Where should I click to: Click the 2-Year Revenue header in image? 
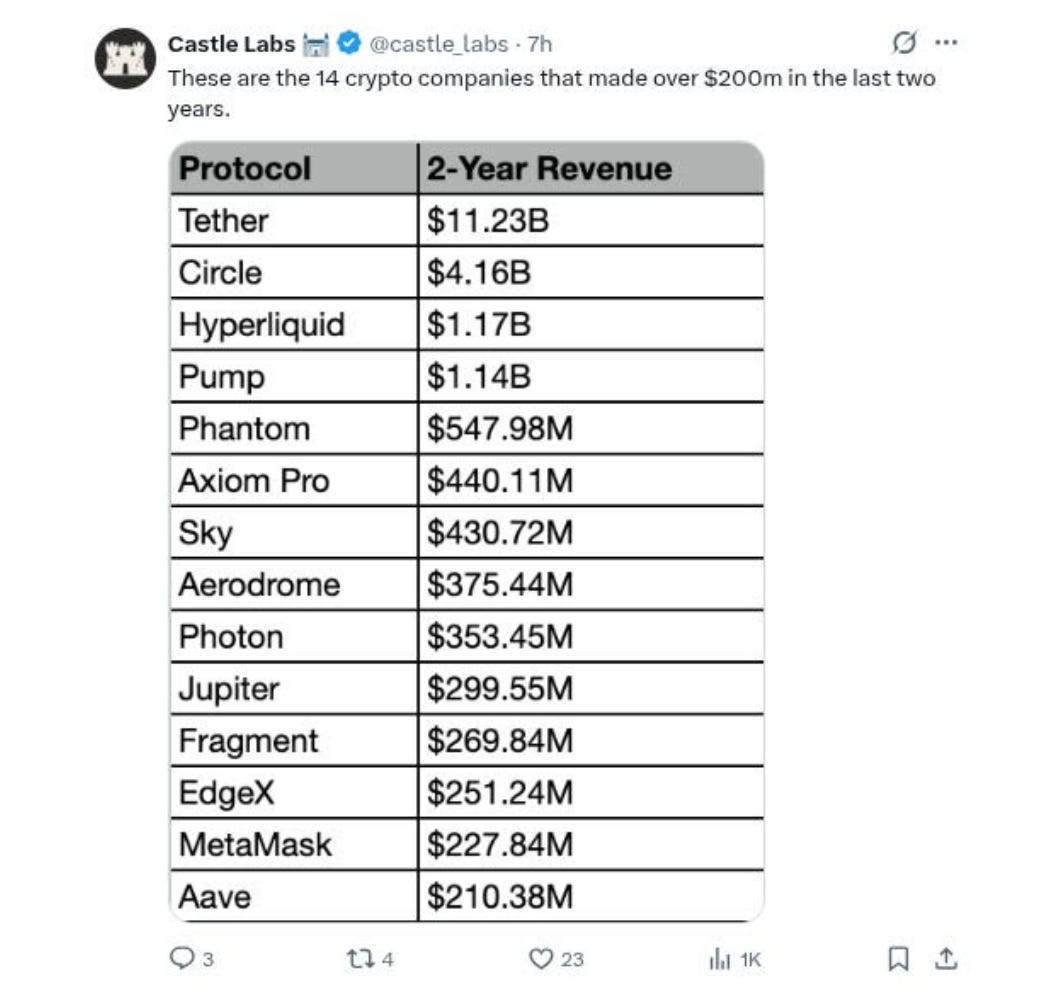click(x=549, y=168)
